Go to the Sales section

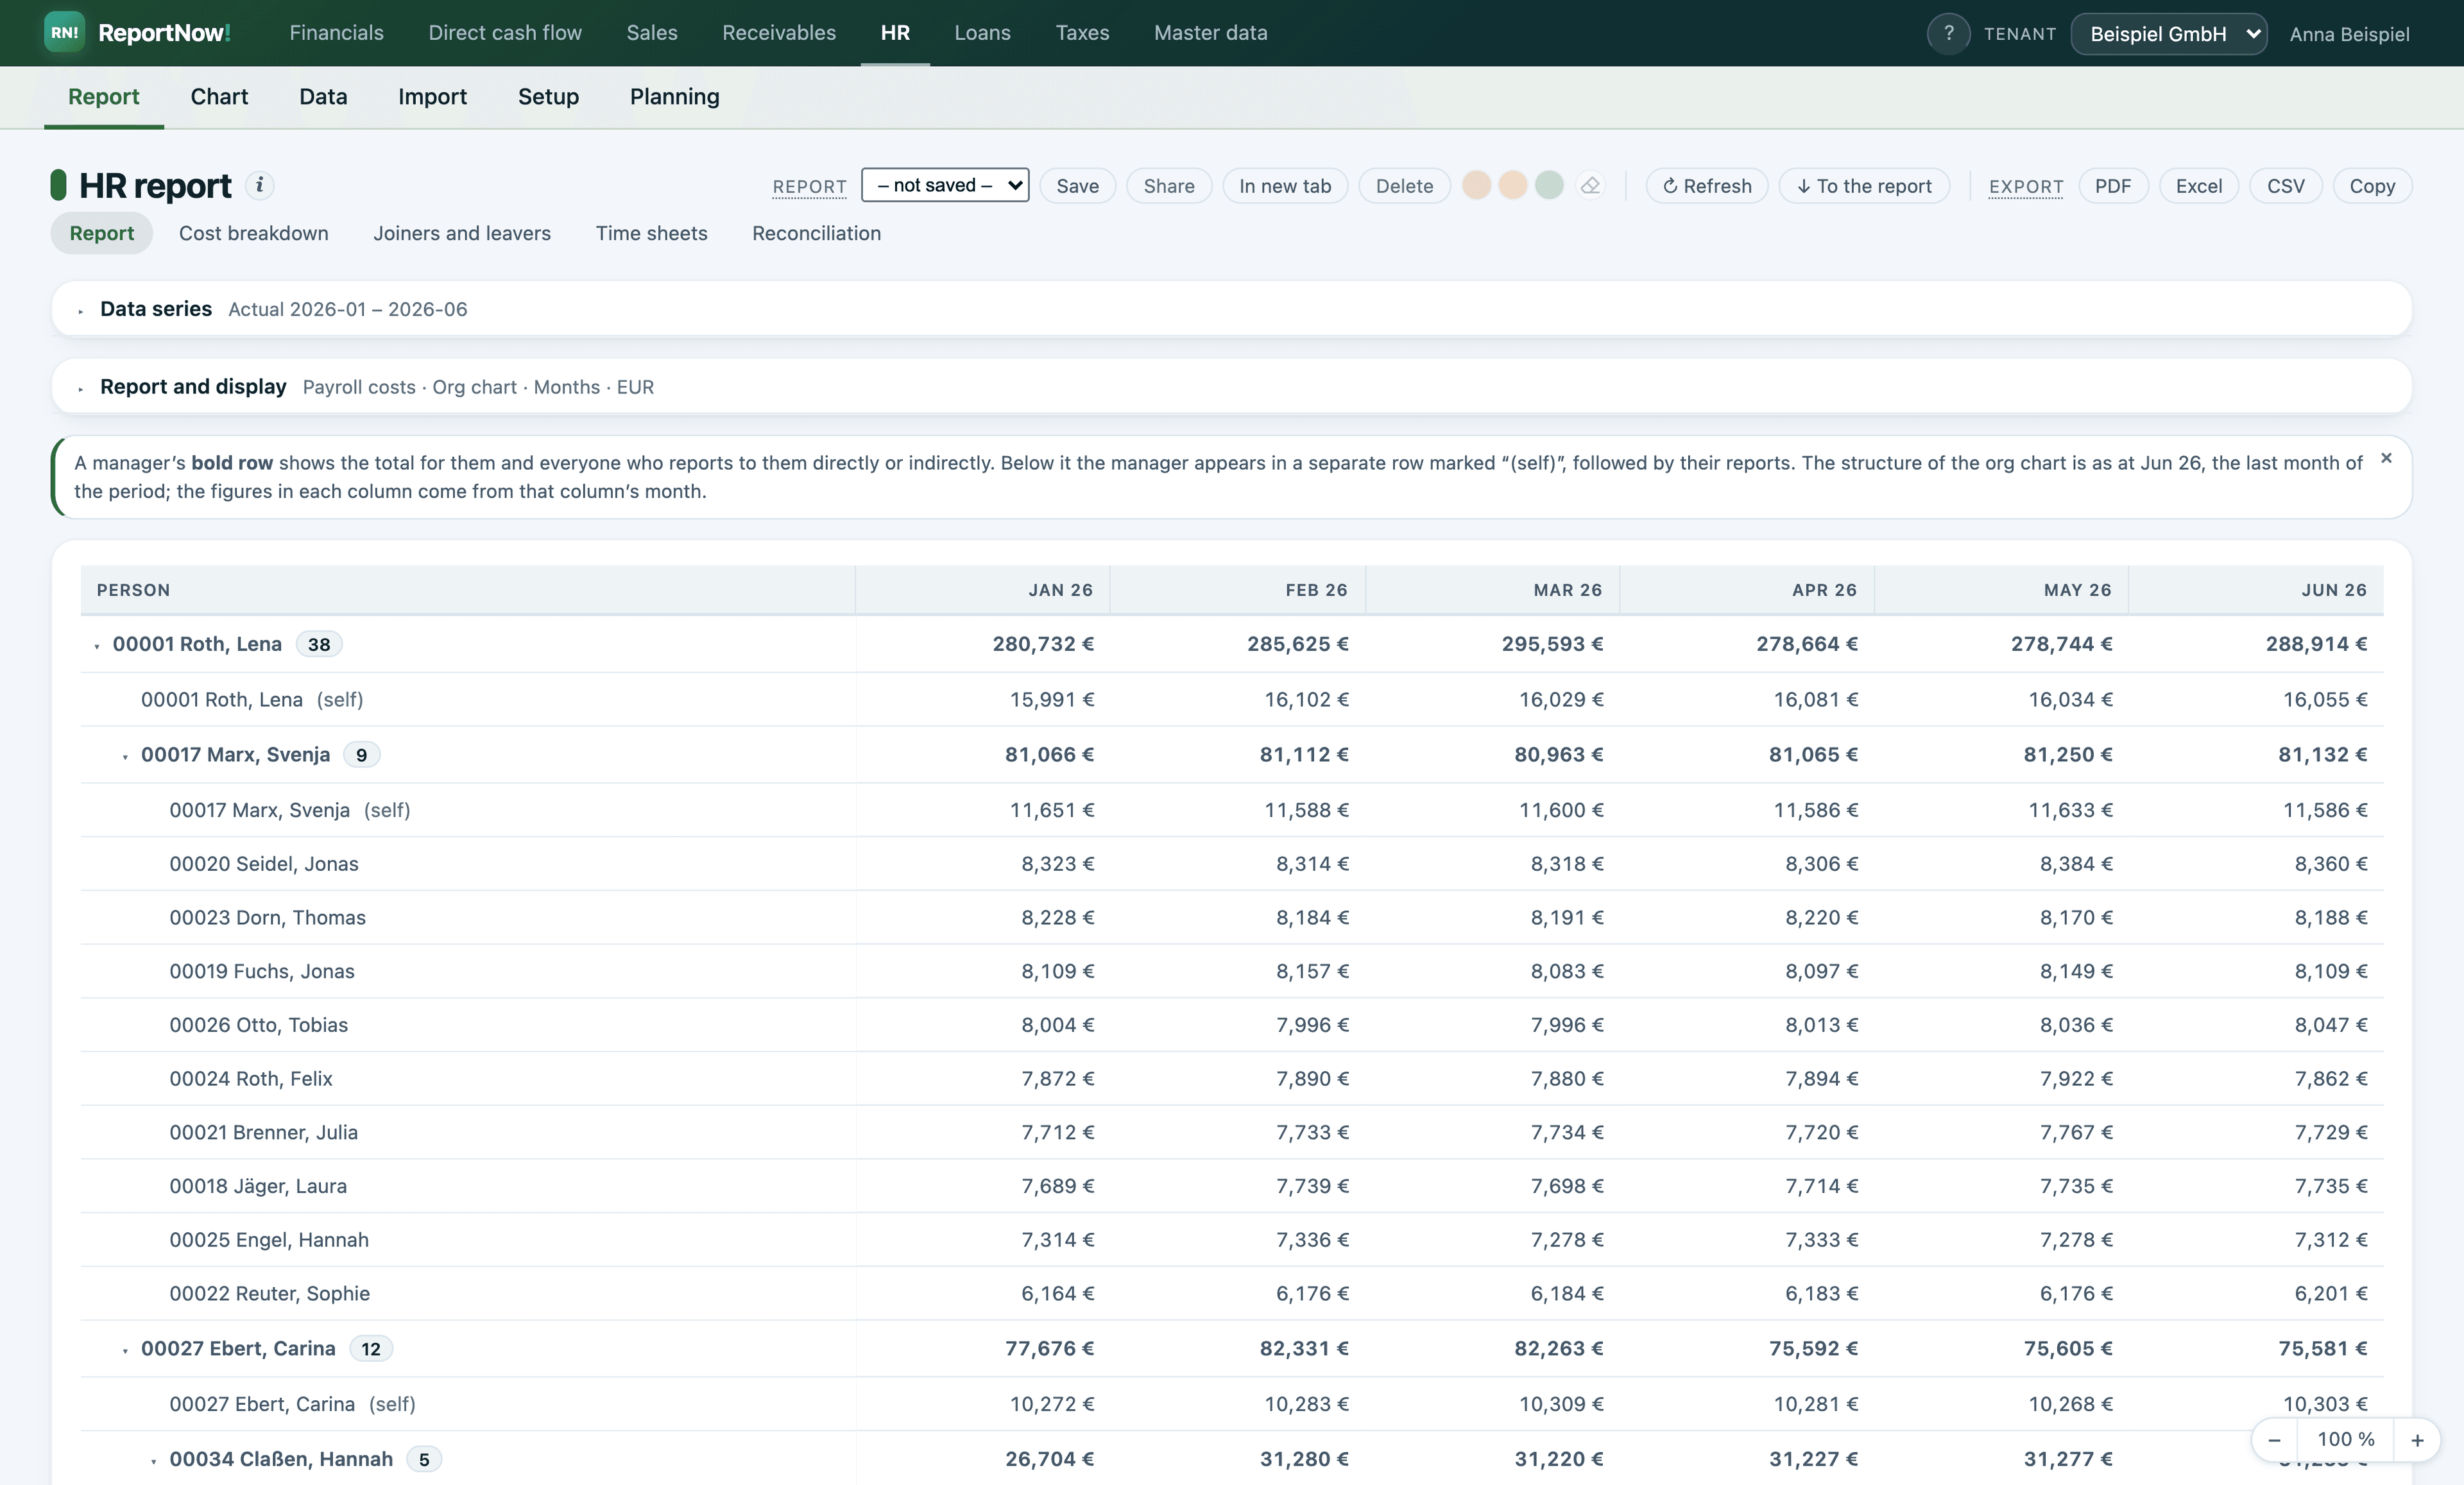pos(652,33)
